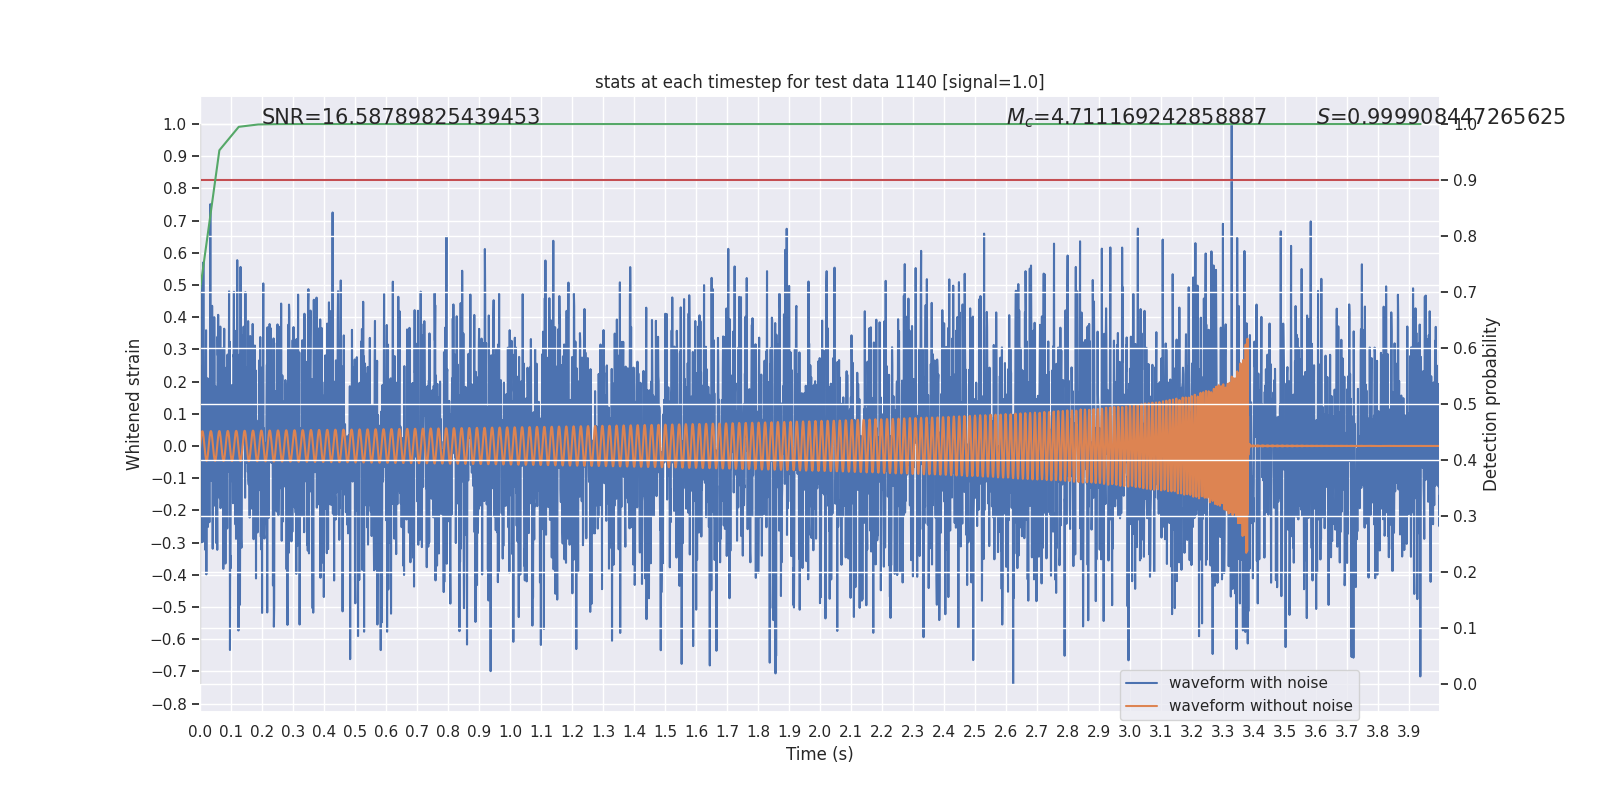Click the "Detection probability" axis label
Image resolution: width=1600 pixels, height=800 pixels.
click(1491, 404)
